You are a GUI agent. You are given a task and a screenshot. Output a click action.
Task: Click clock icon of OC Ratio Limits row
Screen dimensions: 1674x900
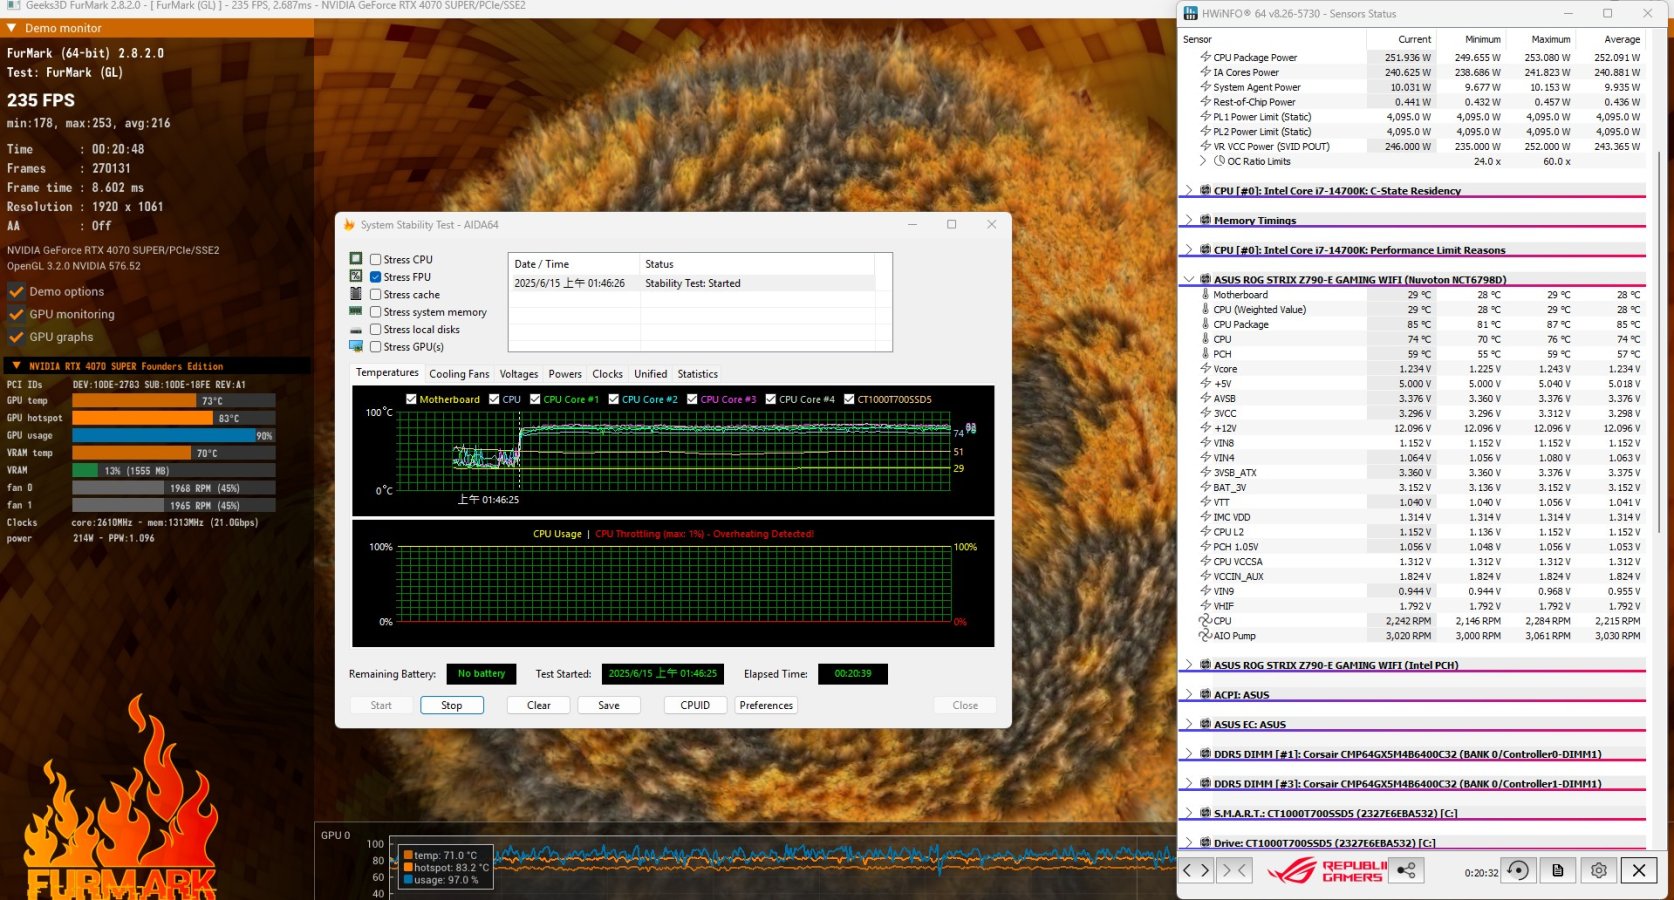click(1219, 161)
